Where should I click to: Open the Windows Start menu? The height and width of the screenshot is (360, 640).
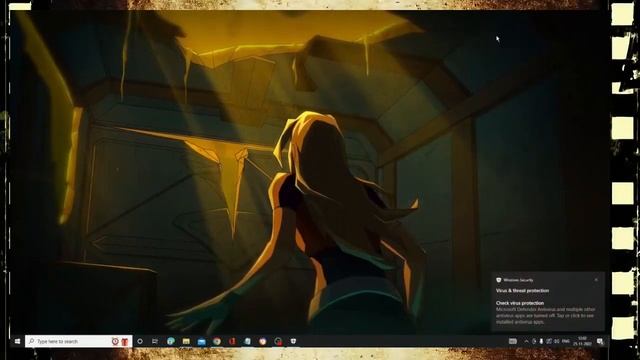[17, 341]
